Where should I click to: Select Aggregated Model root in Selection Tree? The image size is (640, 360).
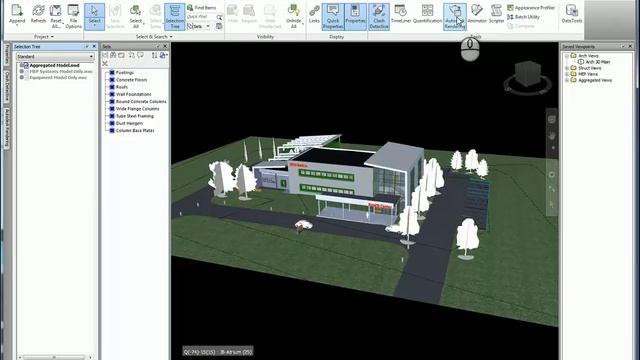[x=54, y=65]
